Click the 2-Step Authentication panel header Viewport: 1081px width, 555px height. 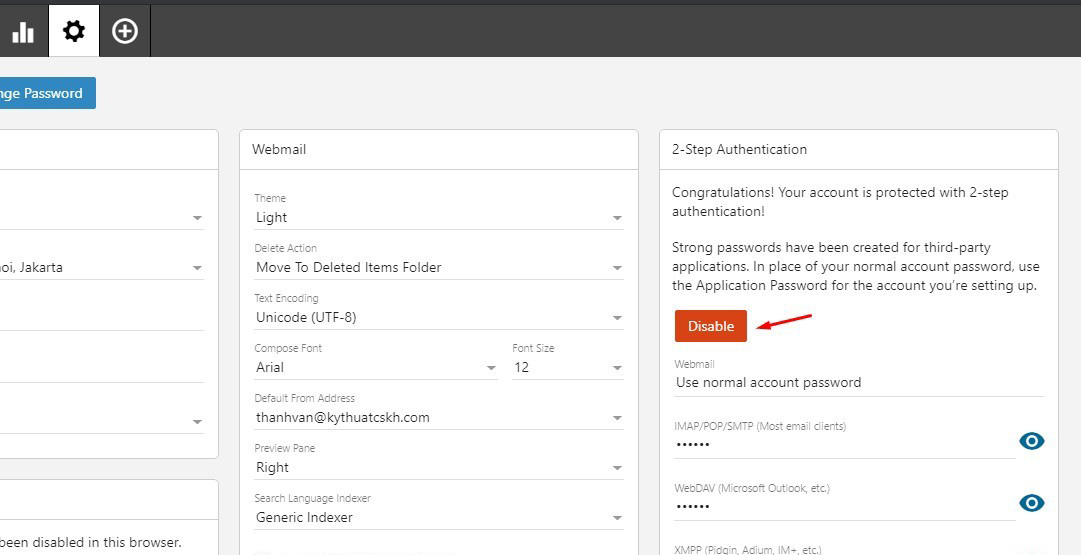click(x=858, y=149)
